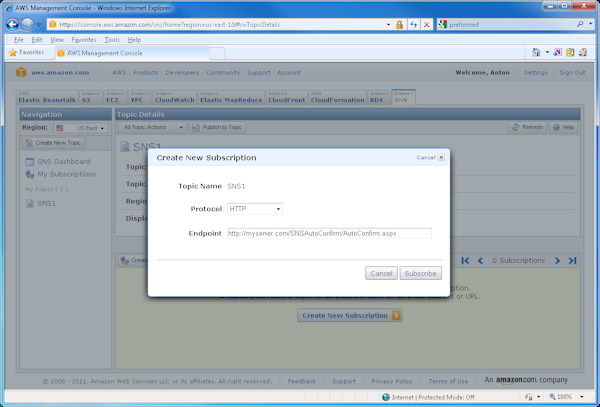Click the search magnifier icon in search box
This screenshot has width=600, height=407.
pos(580,24)
